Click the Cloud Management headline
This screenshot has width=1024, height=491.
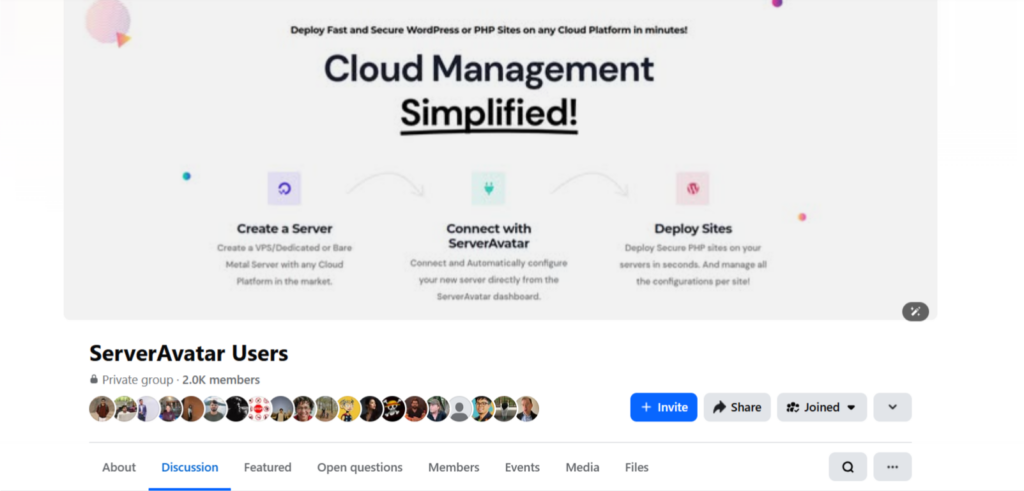pos(488,69)
